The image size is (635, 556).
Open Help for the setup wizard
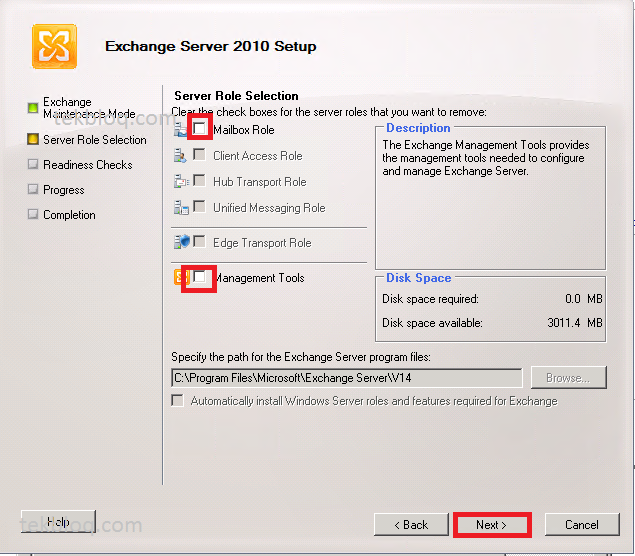click(58, 522)
